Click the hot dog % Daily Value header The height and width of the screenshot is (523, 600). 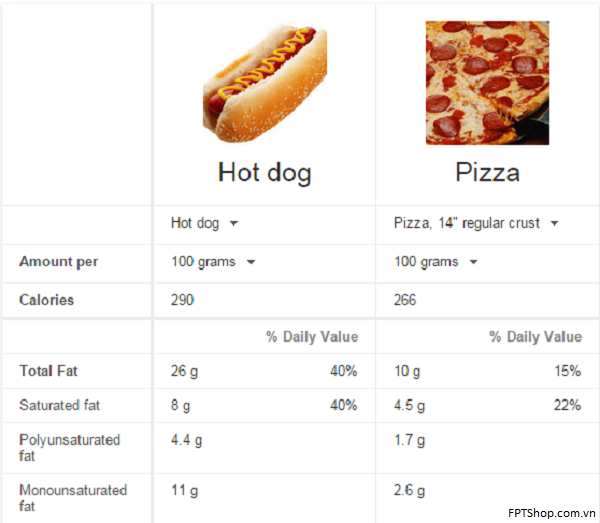point(312,337)
